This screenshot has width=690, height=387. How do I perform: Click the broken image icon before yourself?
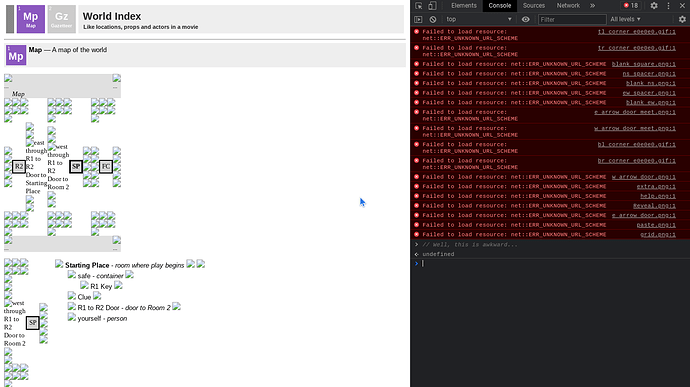pos(72,317)
